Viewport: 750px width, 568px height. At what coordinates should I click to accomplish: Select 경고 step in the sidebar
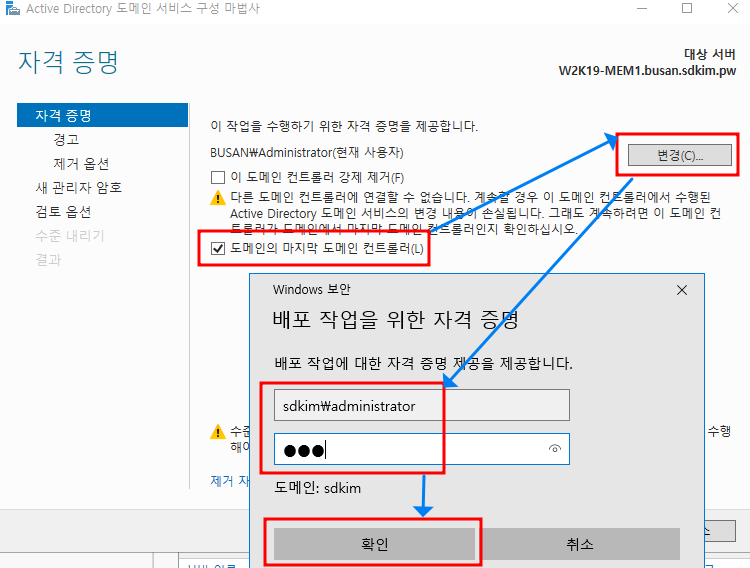(66, 139)
